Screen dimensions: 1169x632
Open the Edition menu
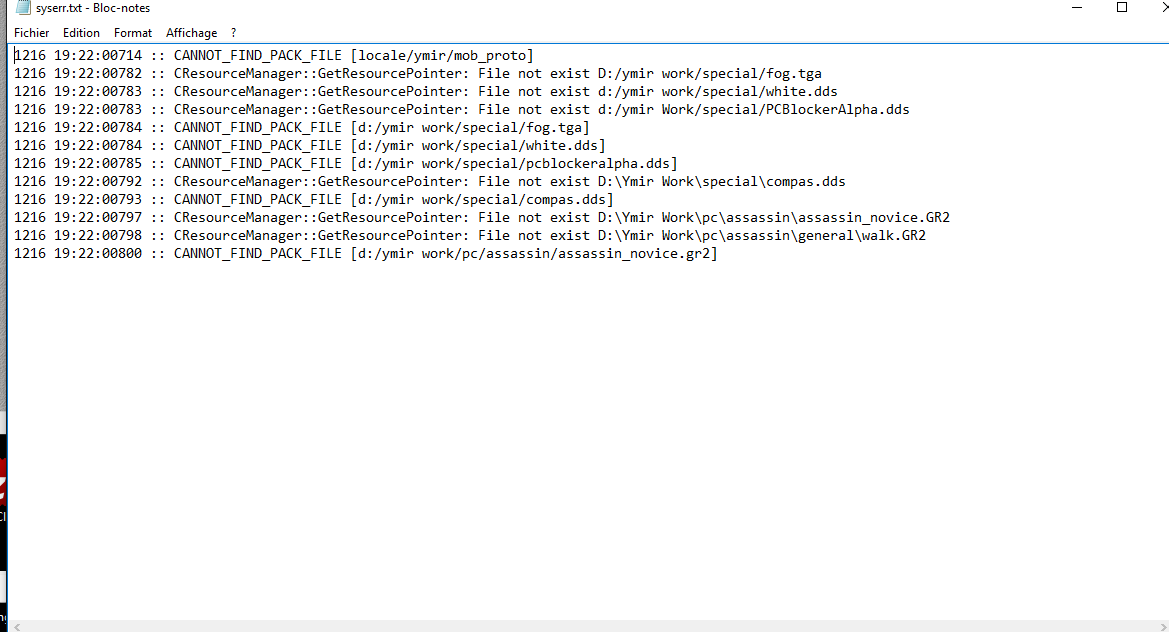81,33
